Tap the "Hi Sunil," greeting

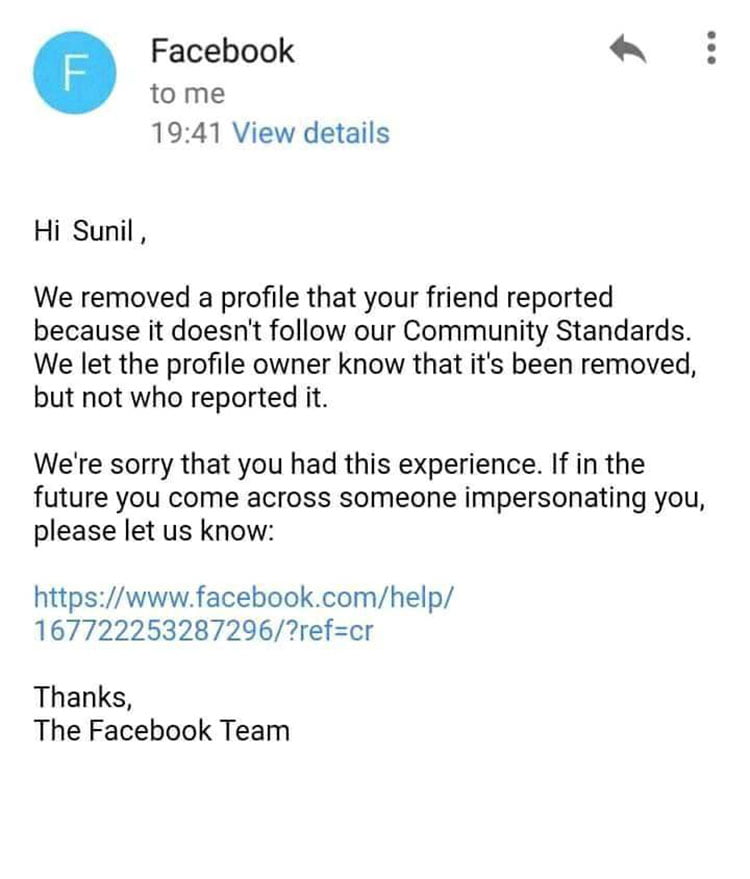pyautogui.click(x=91, y=234)
